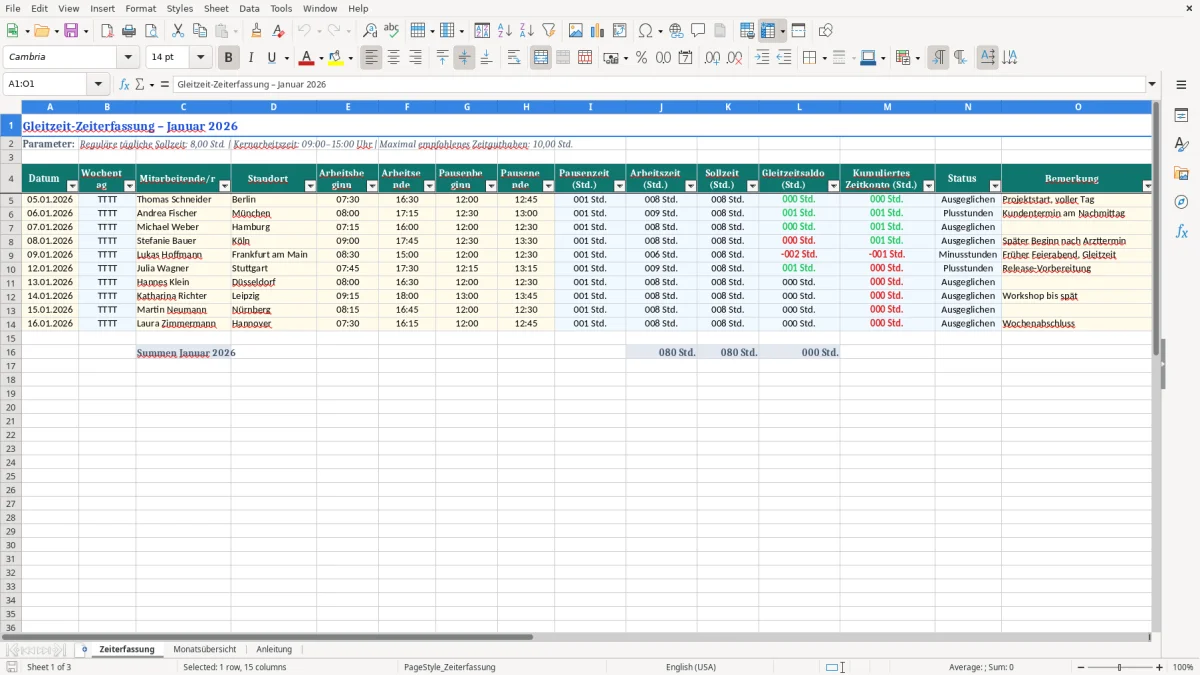The image size is (1200, 675).
Task: Click the Insert Comment icon
Action: 699,31
